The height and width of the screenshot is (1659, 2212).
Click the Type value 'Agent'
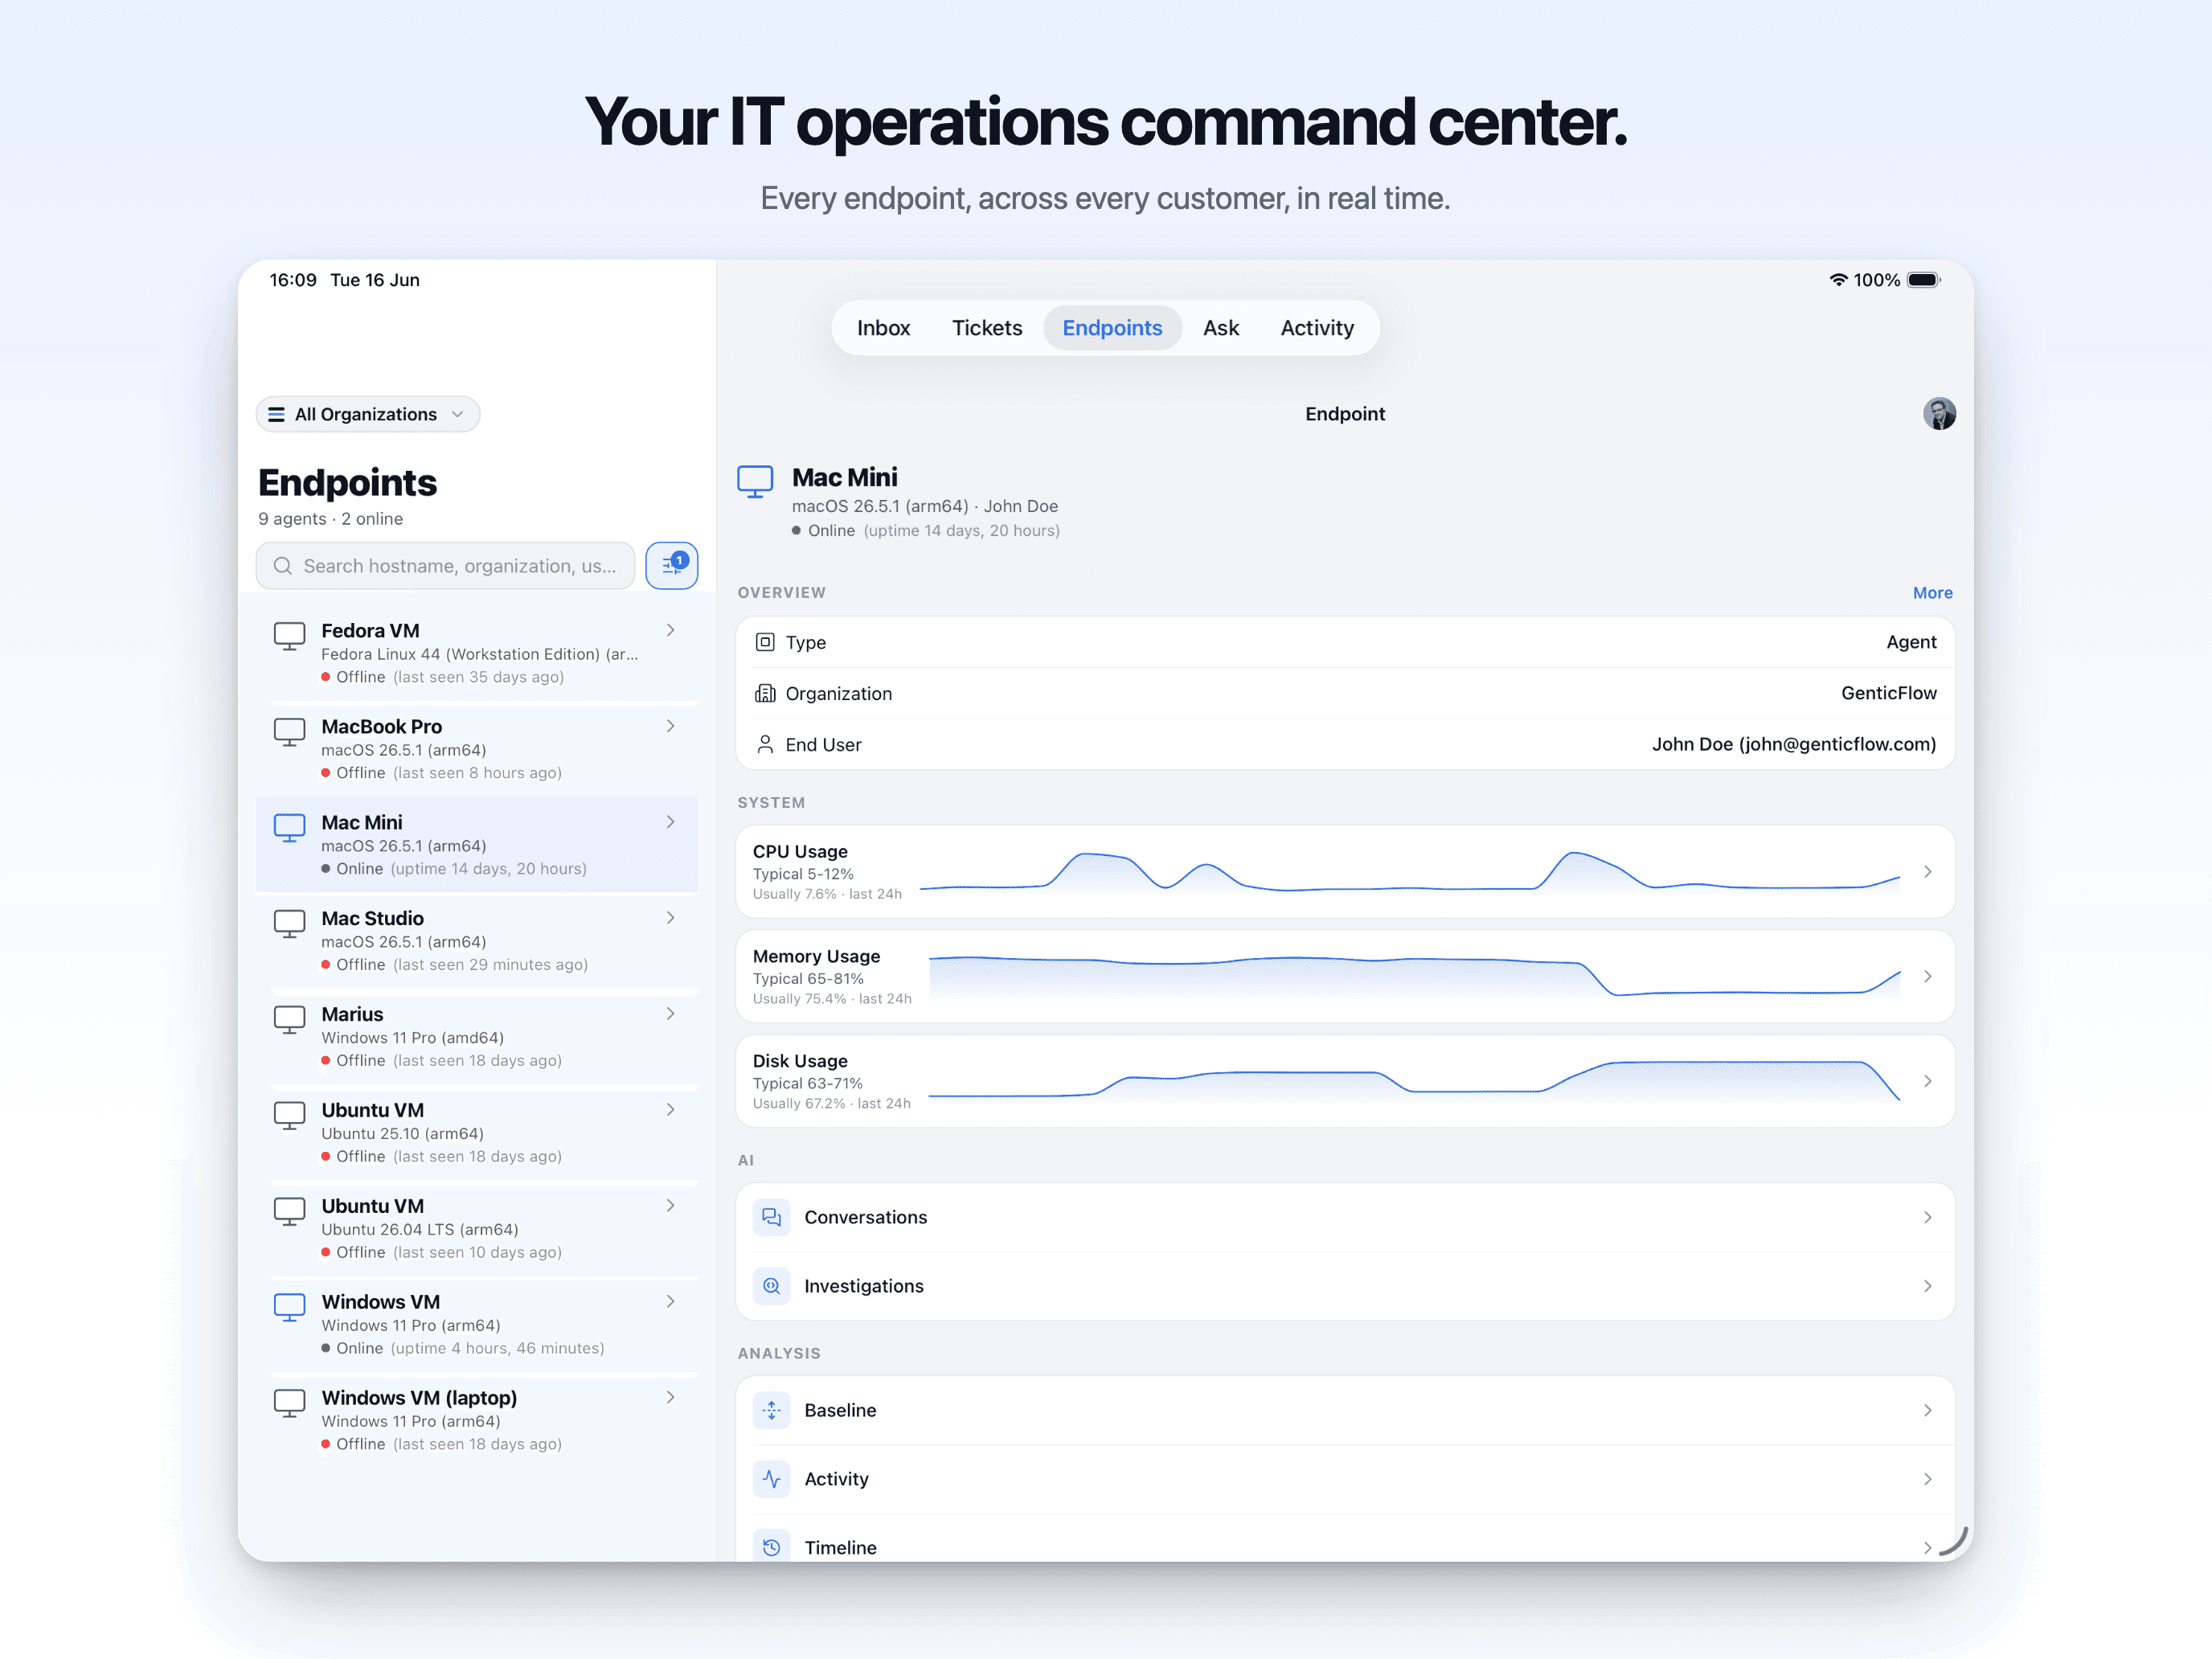1911,642
